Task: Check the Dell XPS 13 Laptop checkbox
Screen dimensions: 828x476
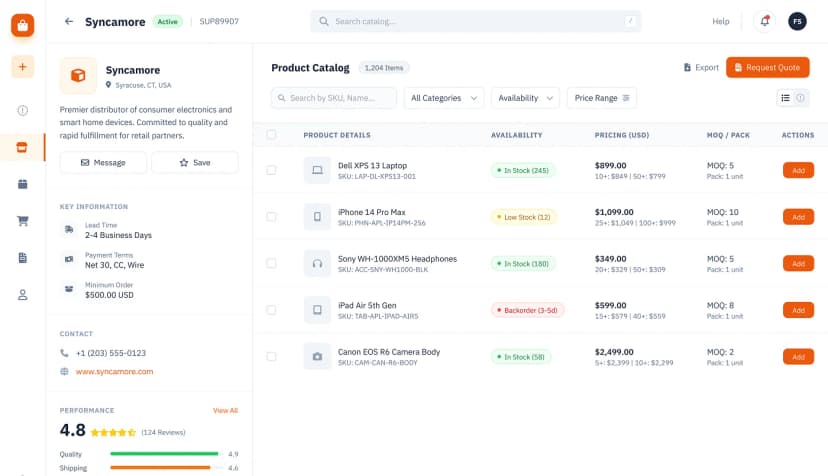Action: [271, 170]
